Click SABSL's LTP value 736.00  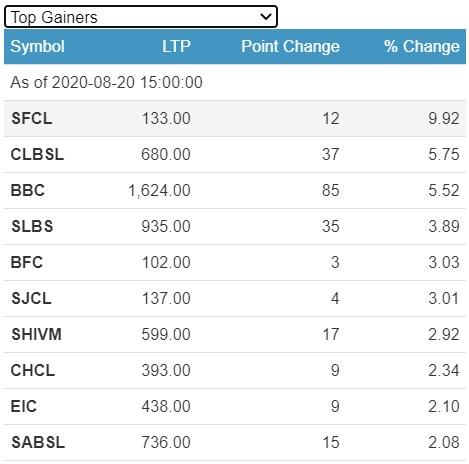click(166, 442)
